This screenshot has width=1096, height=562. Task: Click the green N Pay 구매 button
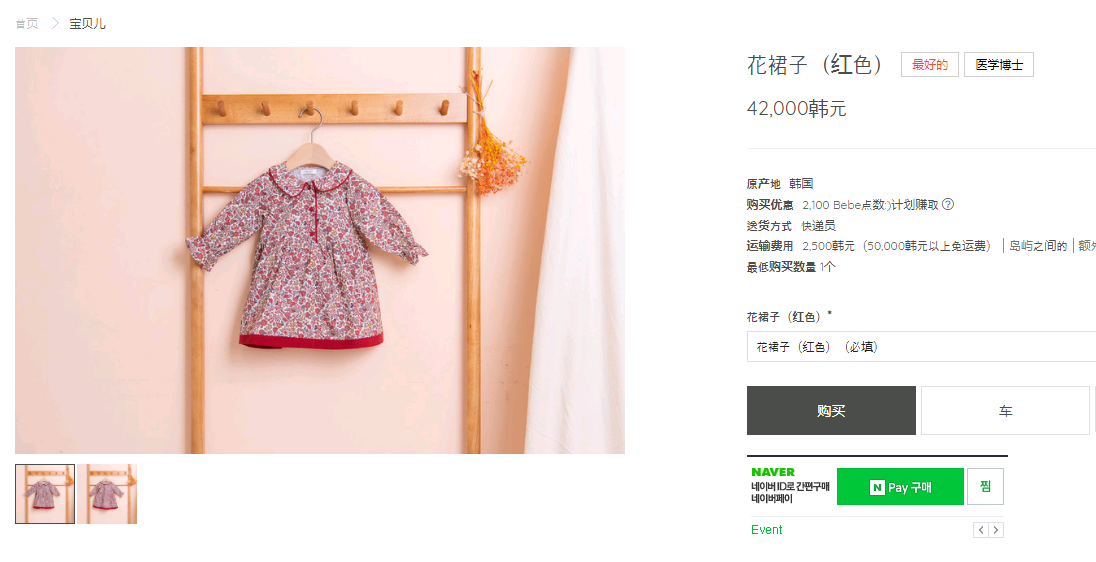[x=900, y=487]
